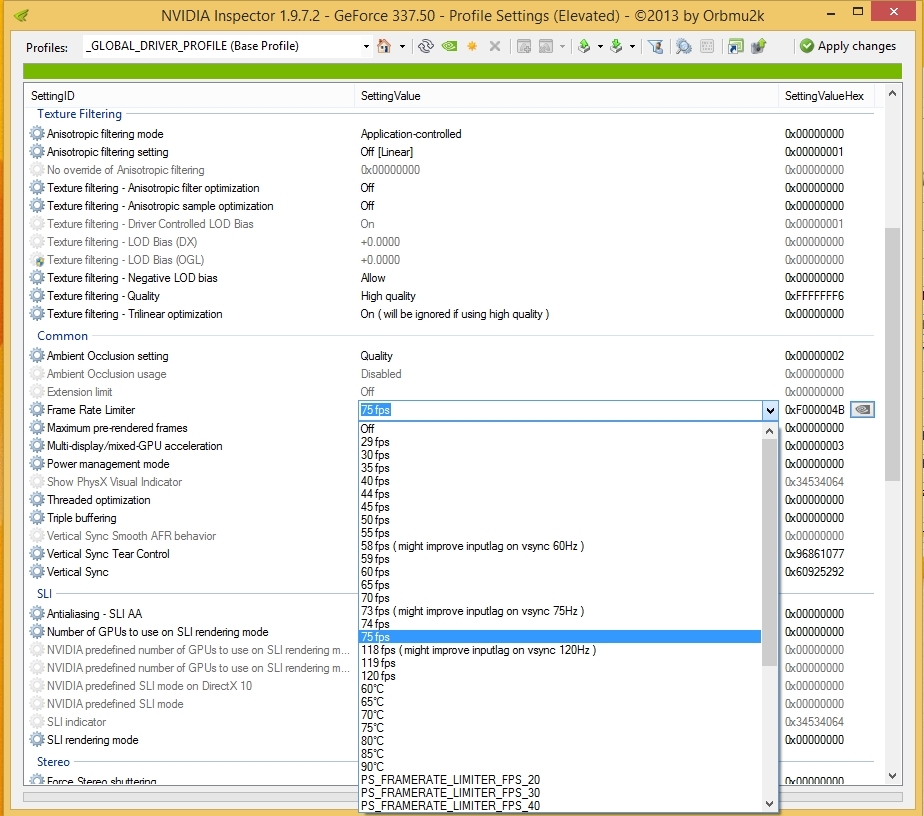Viewport: 924px width, 816px height.
Task: Pick the 80°C option in the list
Action: pos(560,741)
